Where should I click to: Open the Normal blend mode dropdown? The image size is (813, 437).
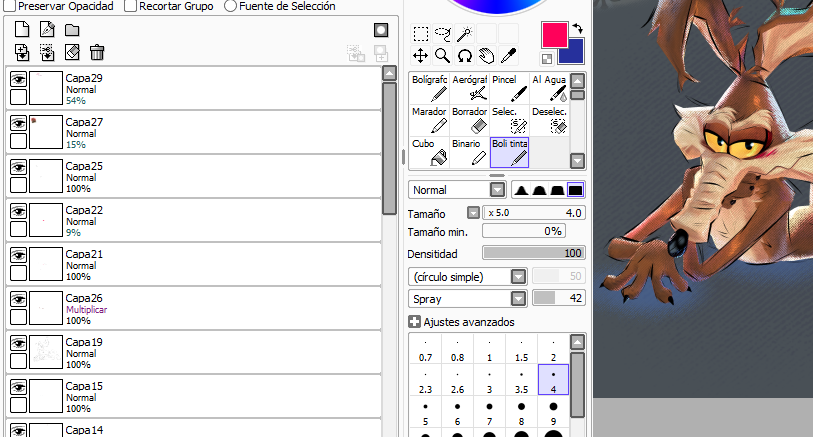[498, 190]
